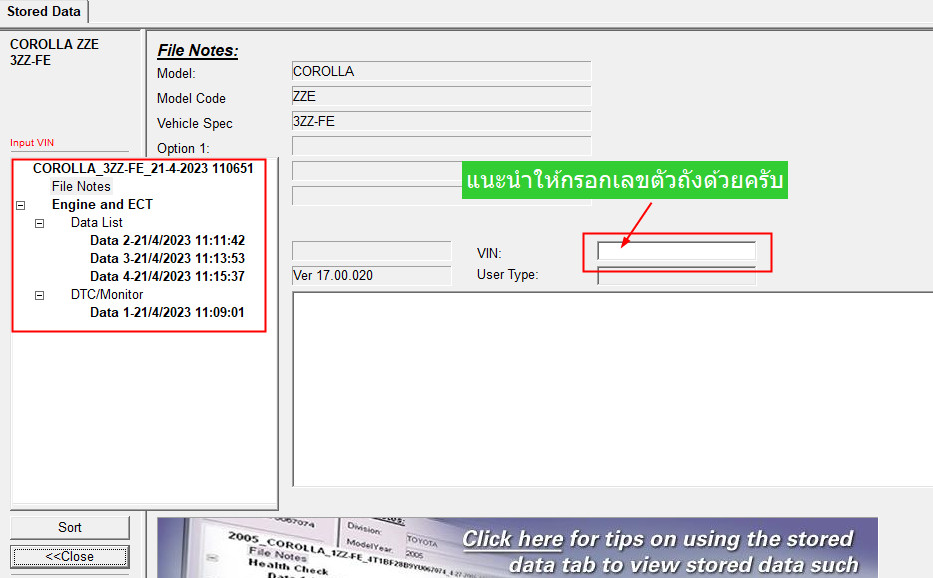Select the Engine and ECT tree item
Image resolution: width=933 pixels, height=578 pixels.
[x=102, y=204]
